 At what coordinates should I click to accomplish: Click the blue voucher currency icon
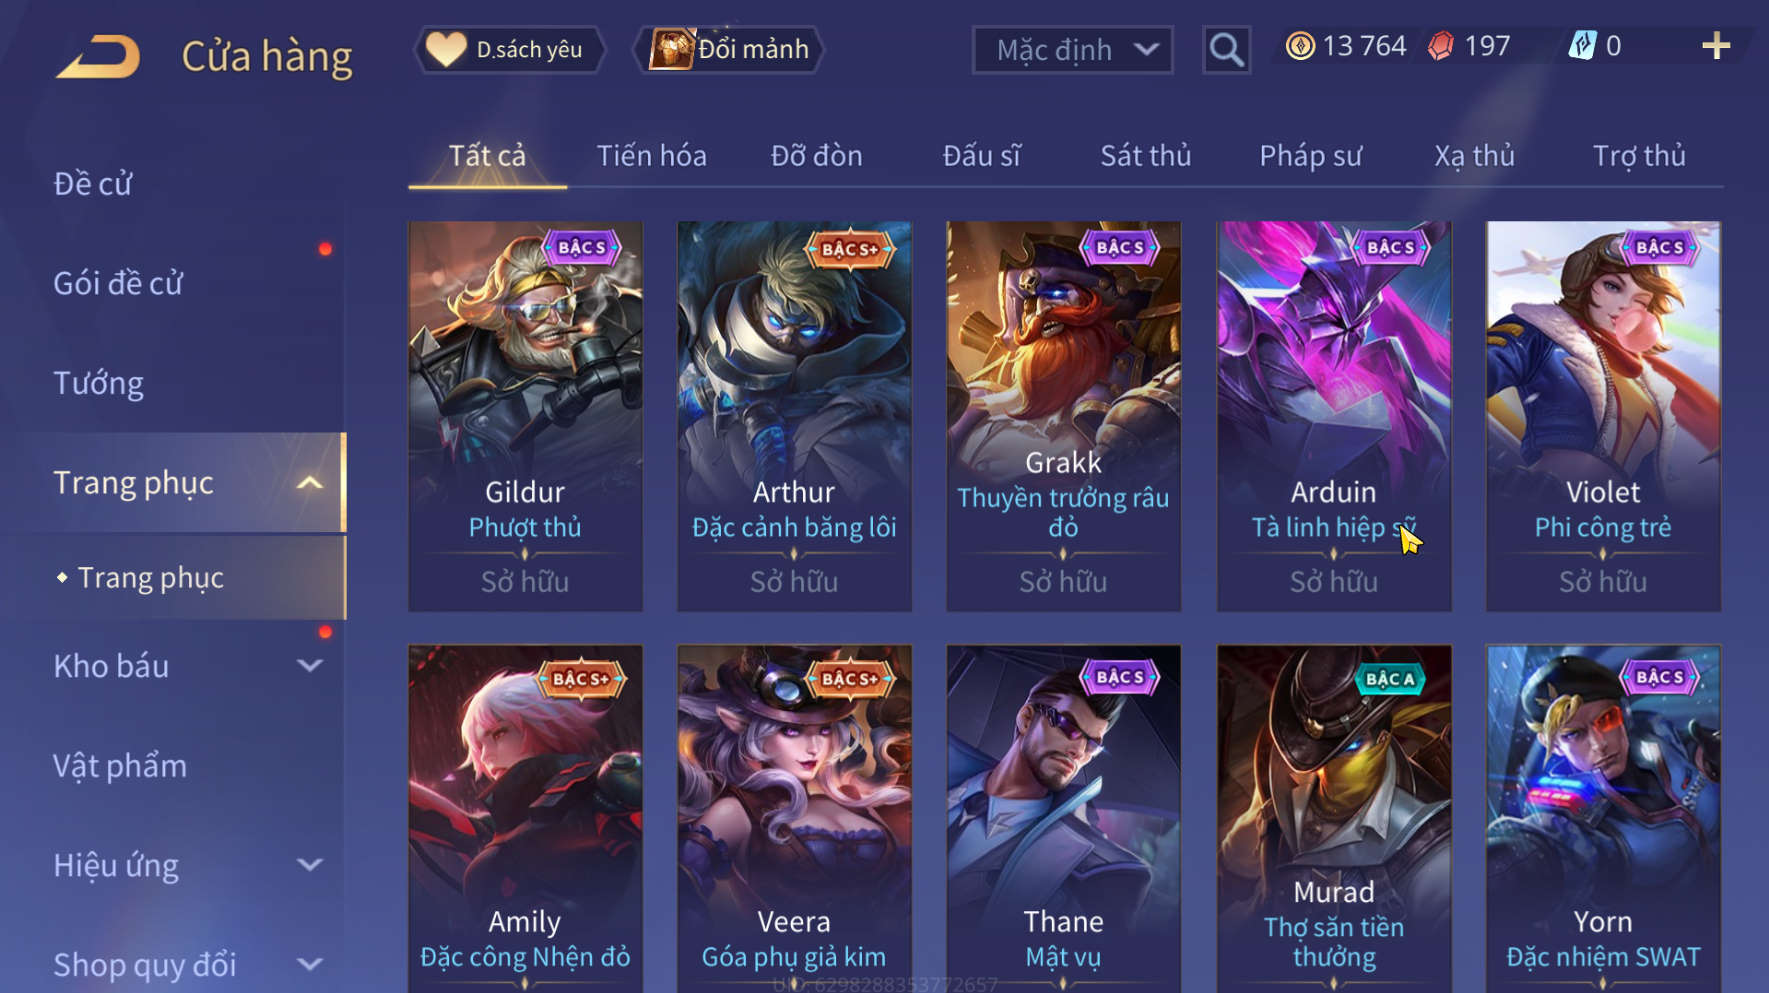point(1582,46)
